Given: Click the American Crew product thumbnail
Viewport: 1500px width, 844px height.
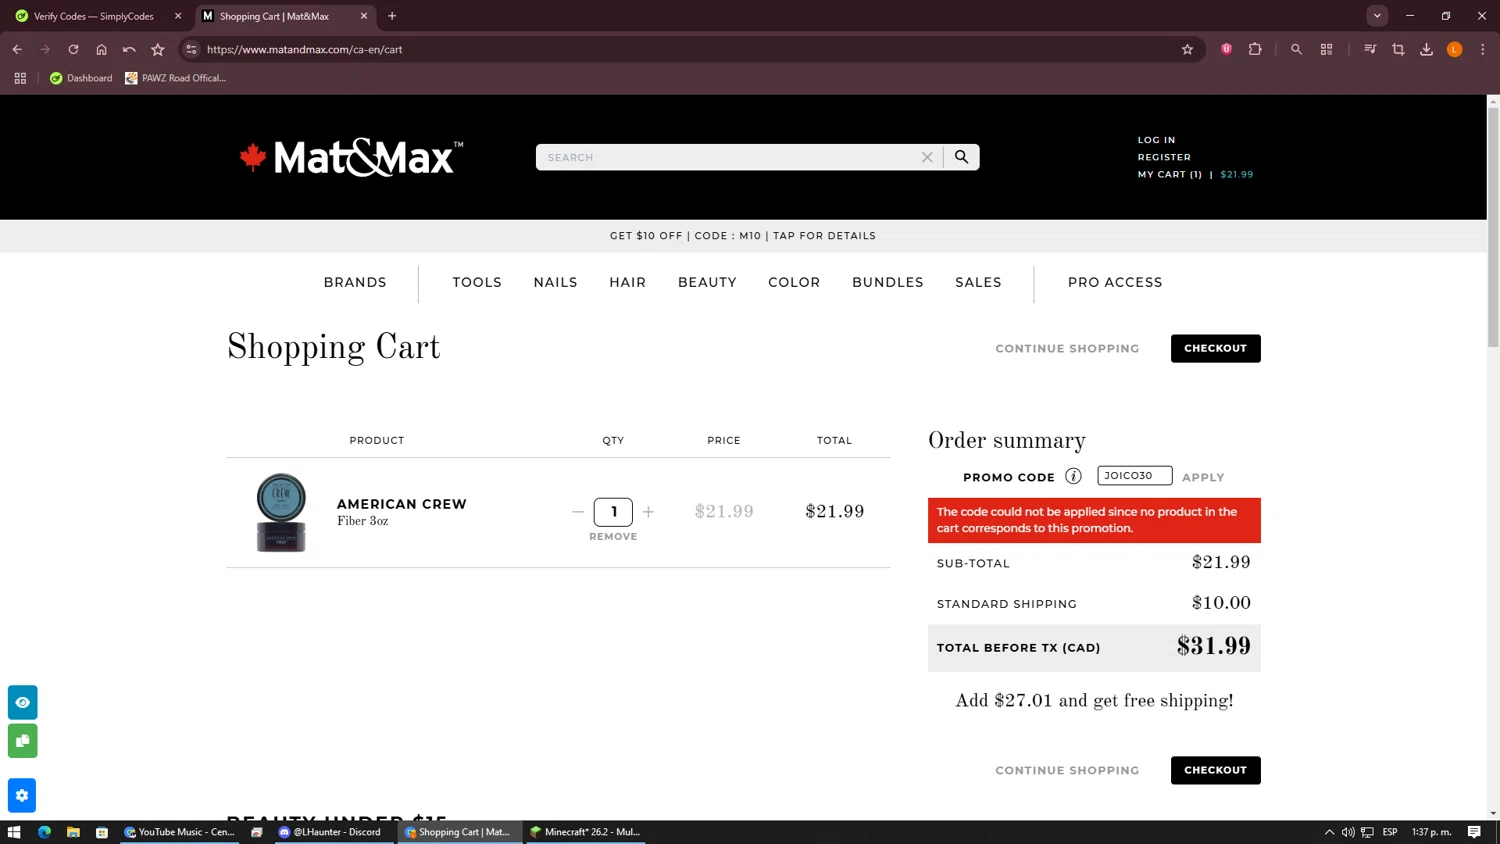Looking at the screenshot, I should [281, 512].
